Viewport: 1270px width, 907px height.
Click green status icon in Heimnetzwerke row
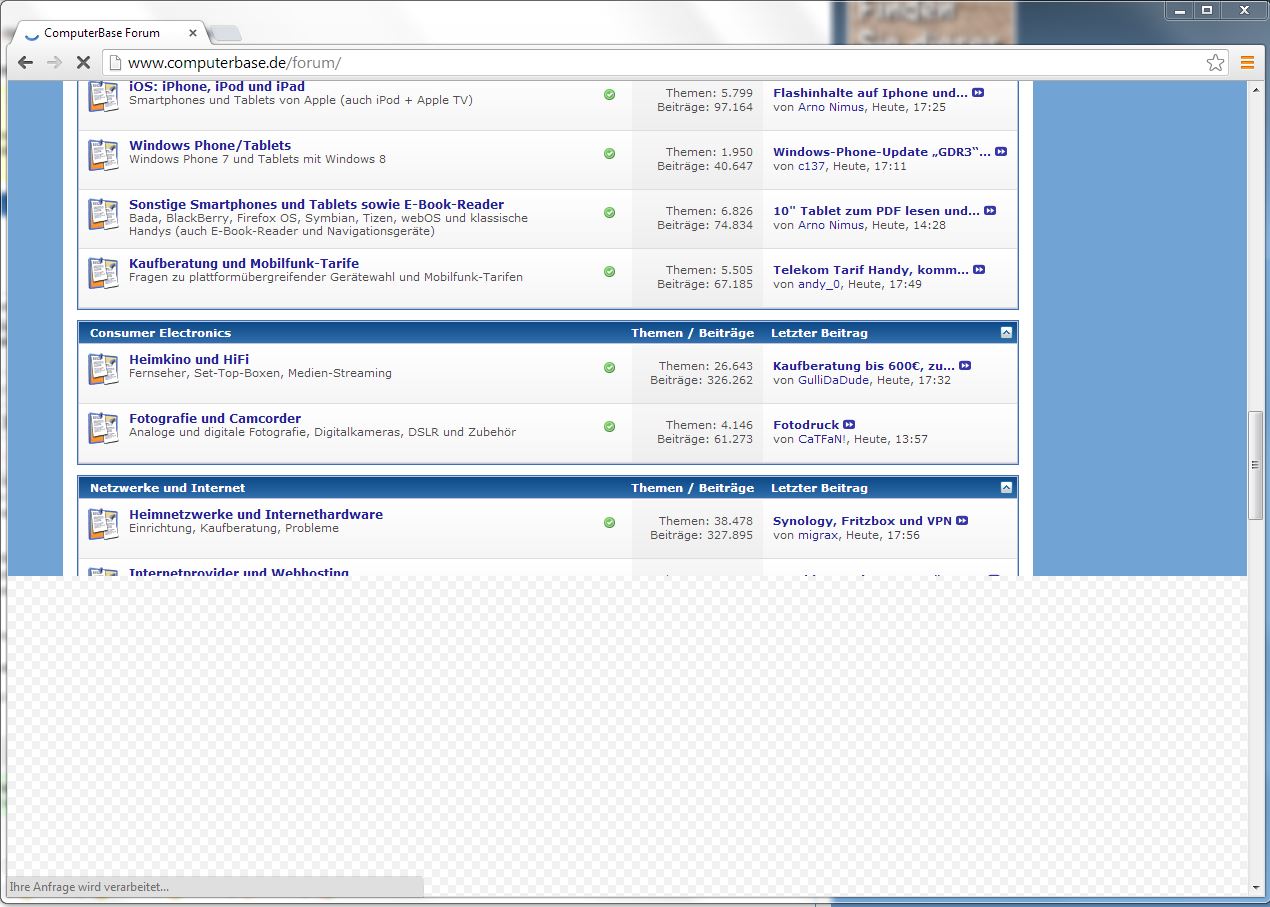[x=609, y=522]
